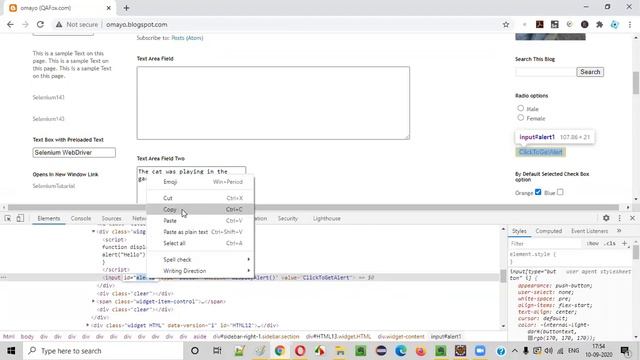Click the Styles Filter input field
Screen dimensions: 640x360
[x=545, y=243]
